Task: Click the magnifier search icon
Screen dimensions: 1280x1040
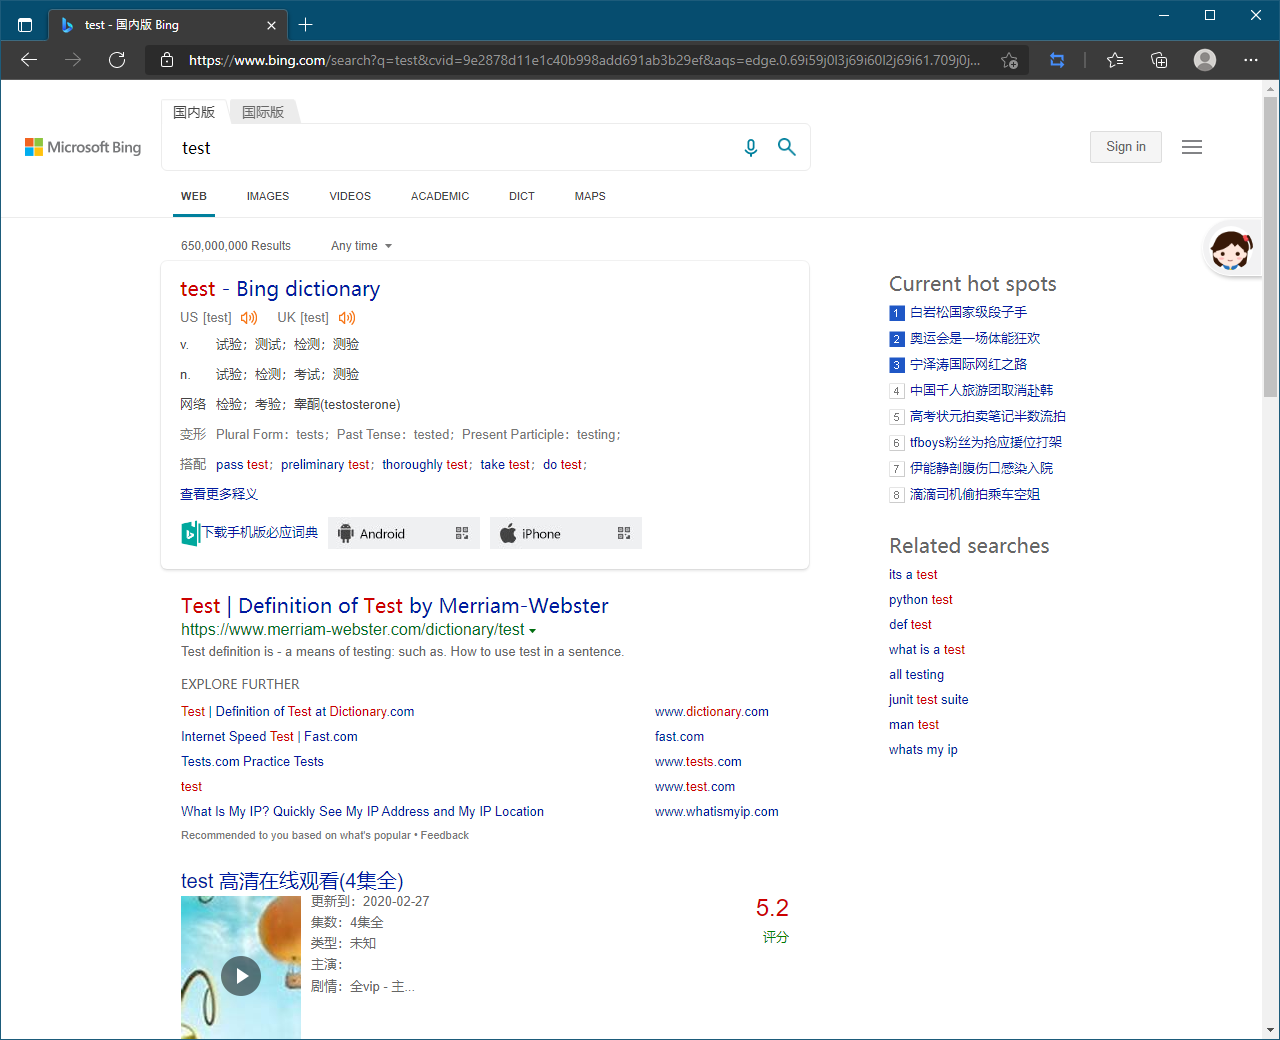Action: (787, 147)
